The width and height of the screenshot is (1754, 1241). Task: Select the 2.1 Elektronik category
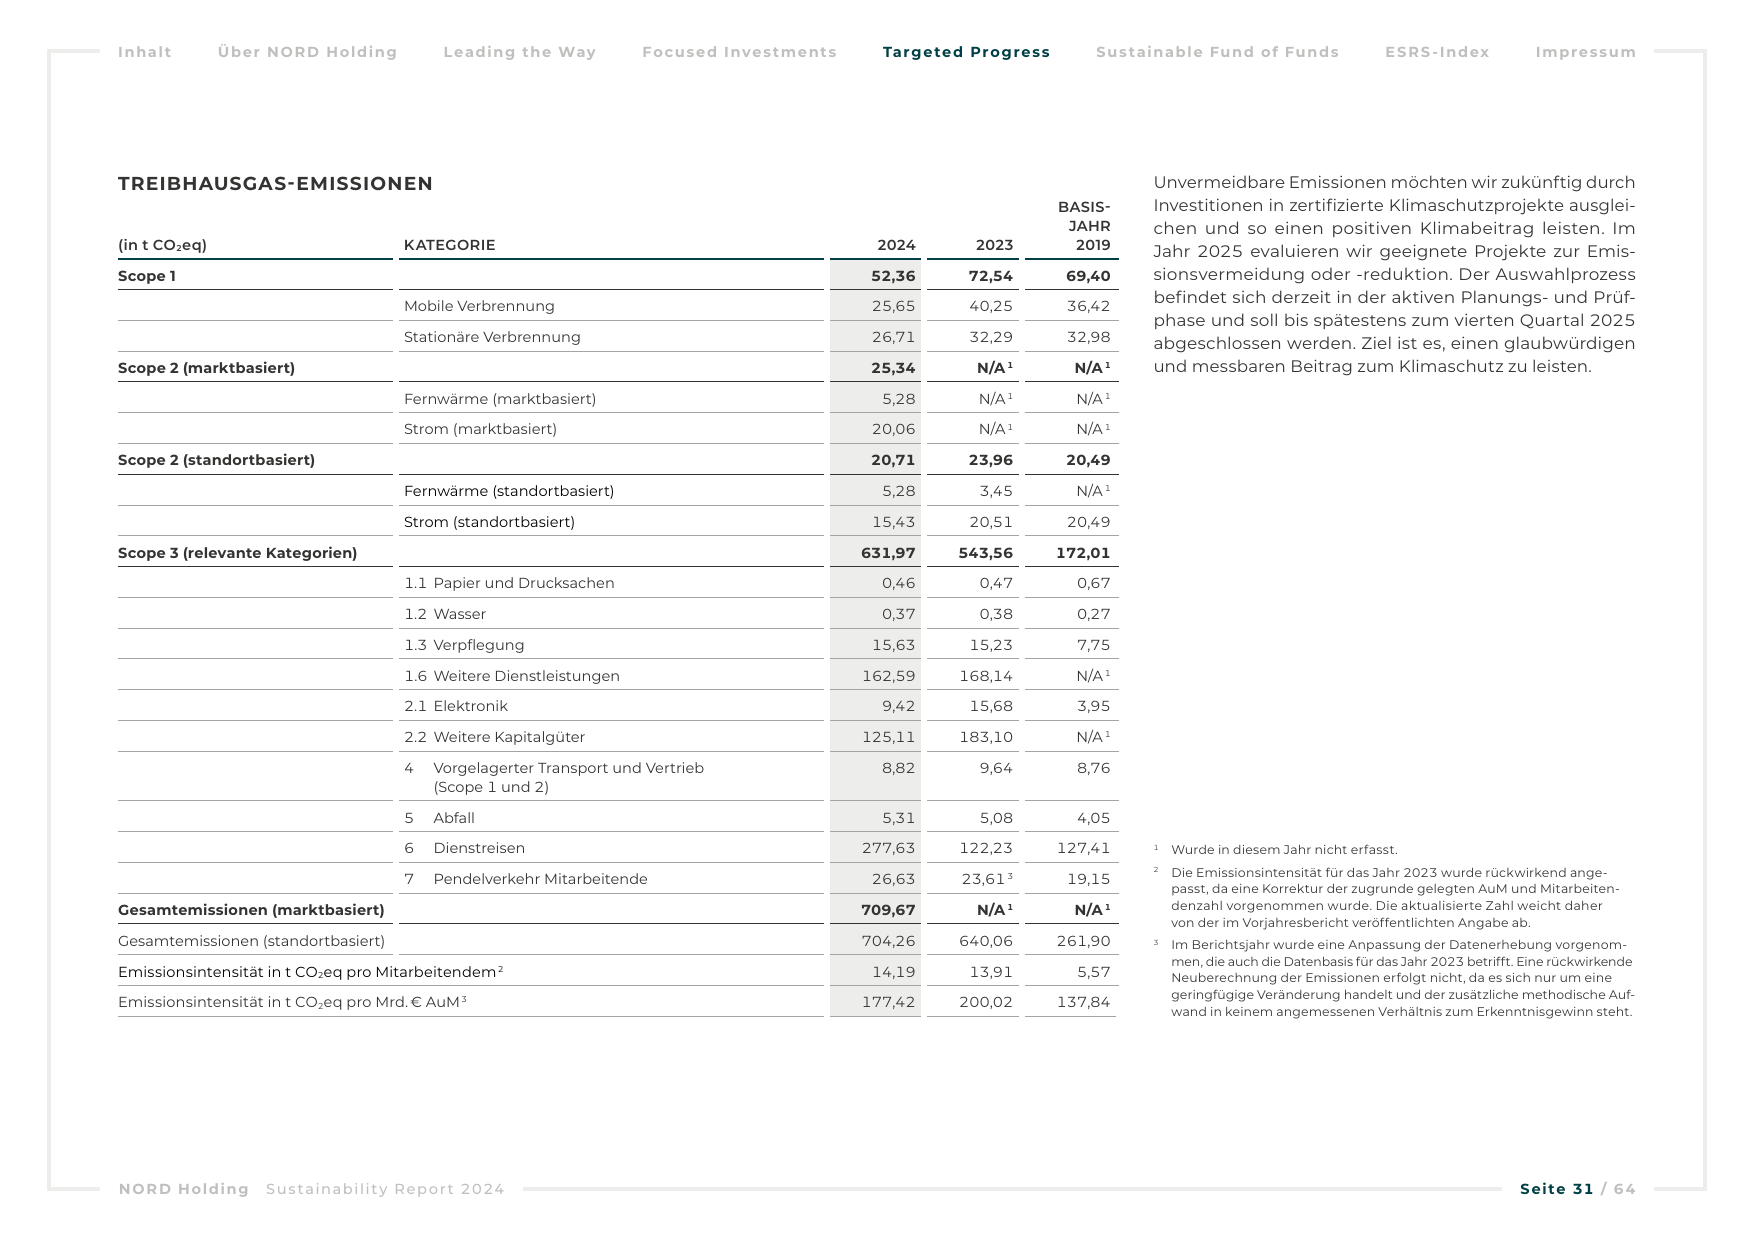click(x=455, y=706)
